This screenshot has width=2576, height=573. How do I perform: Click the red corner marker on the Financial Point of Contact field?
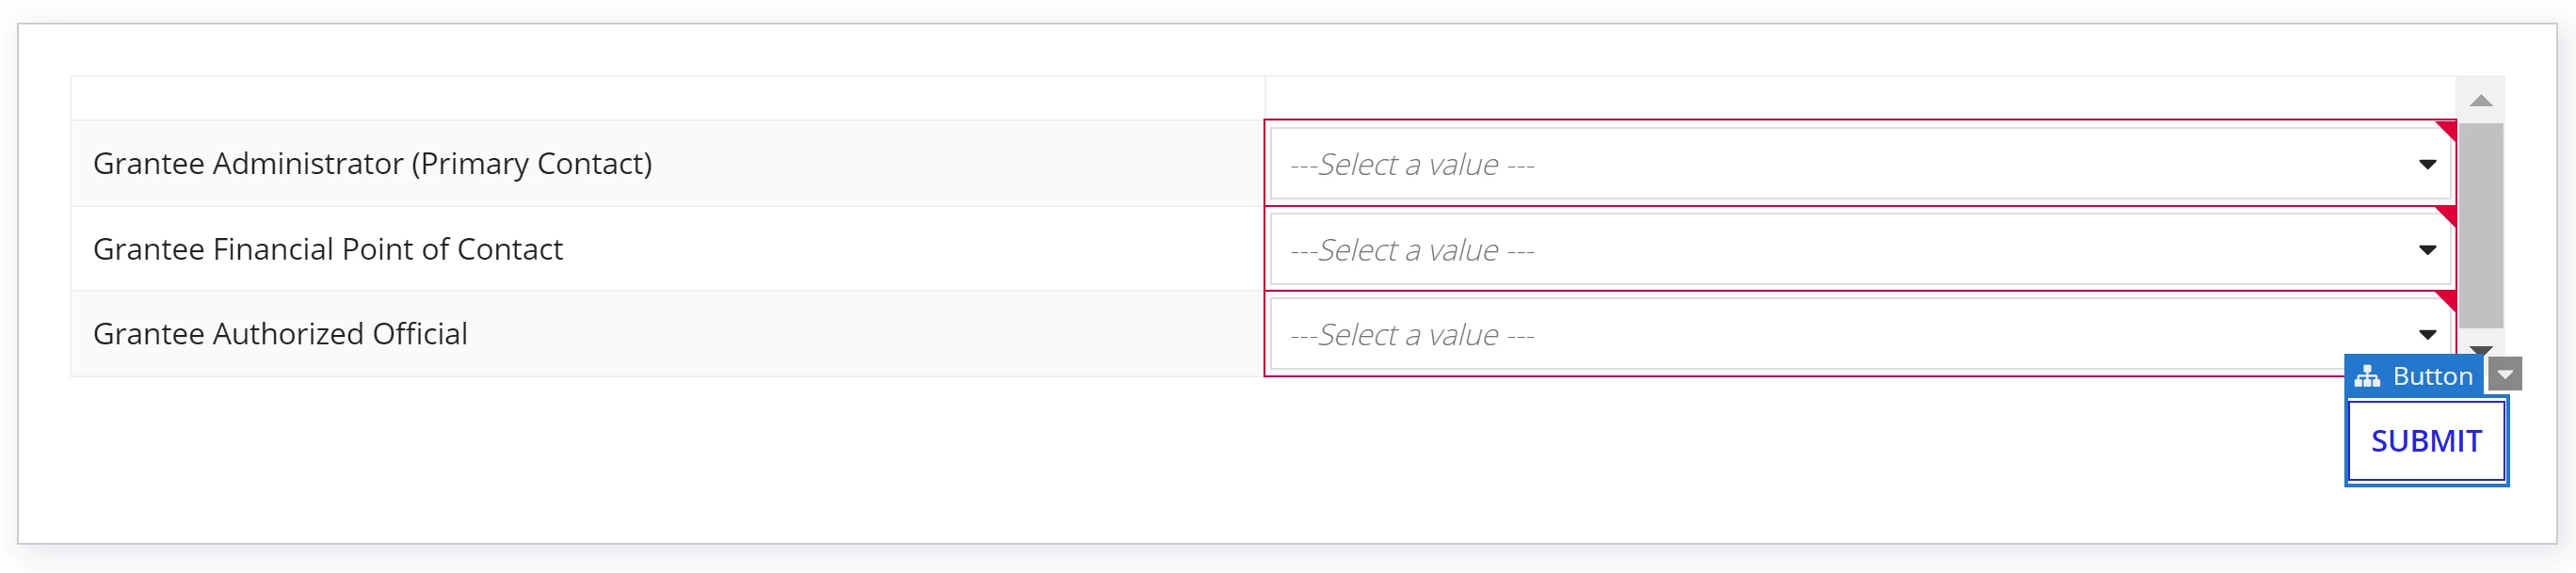coord(2446,216)
